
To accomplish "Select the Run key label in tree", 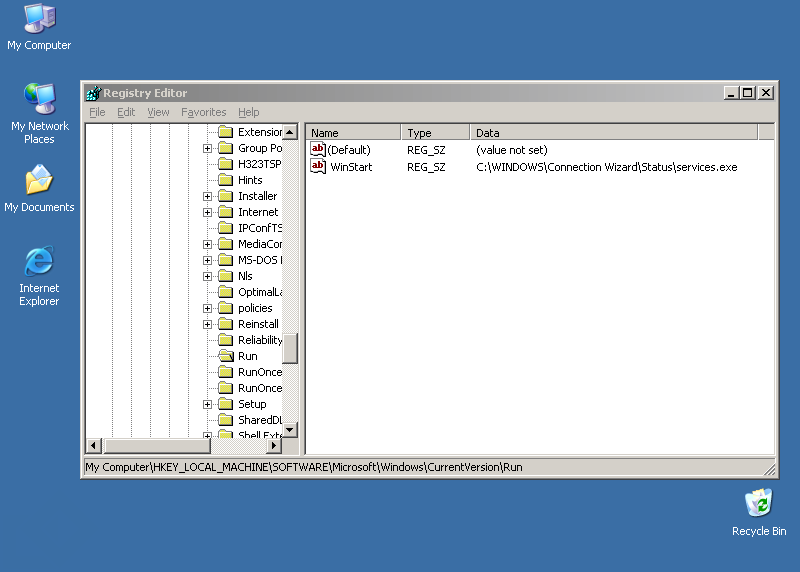I will [x=248, y=356].
